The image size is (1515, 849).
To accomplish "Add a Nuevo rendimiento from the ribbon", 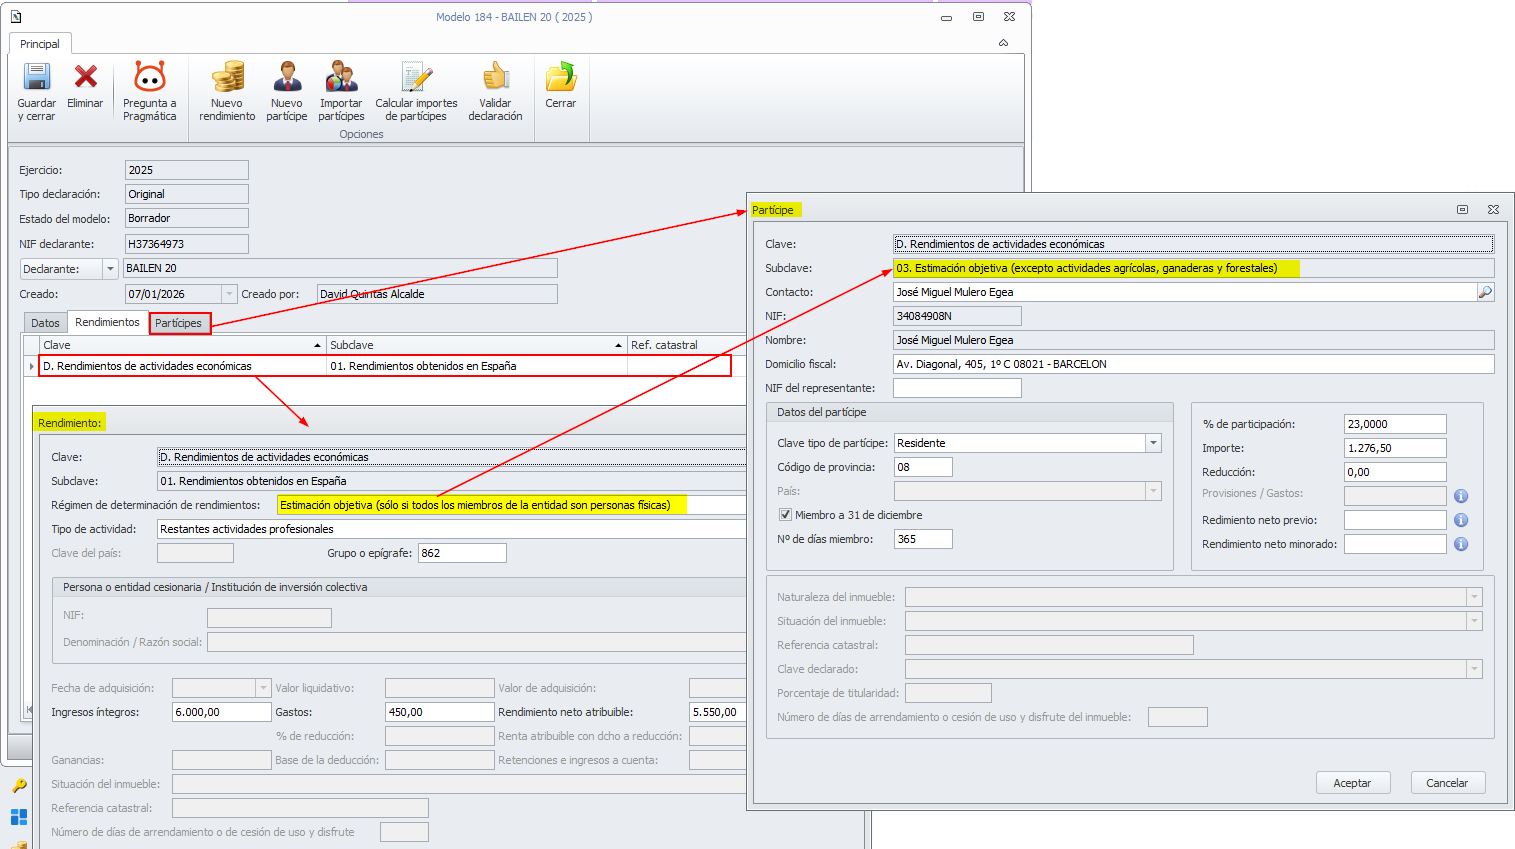I will (x=227, y=78).
